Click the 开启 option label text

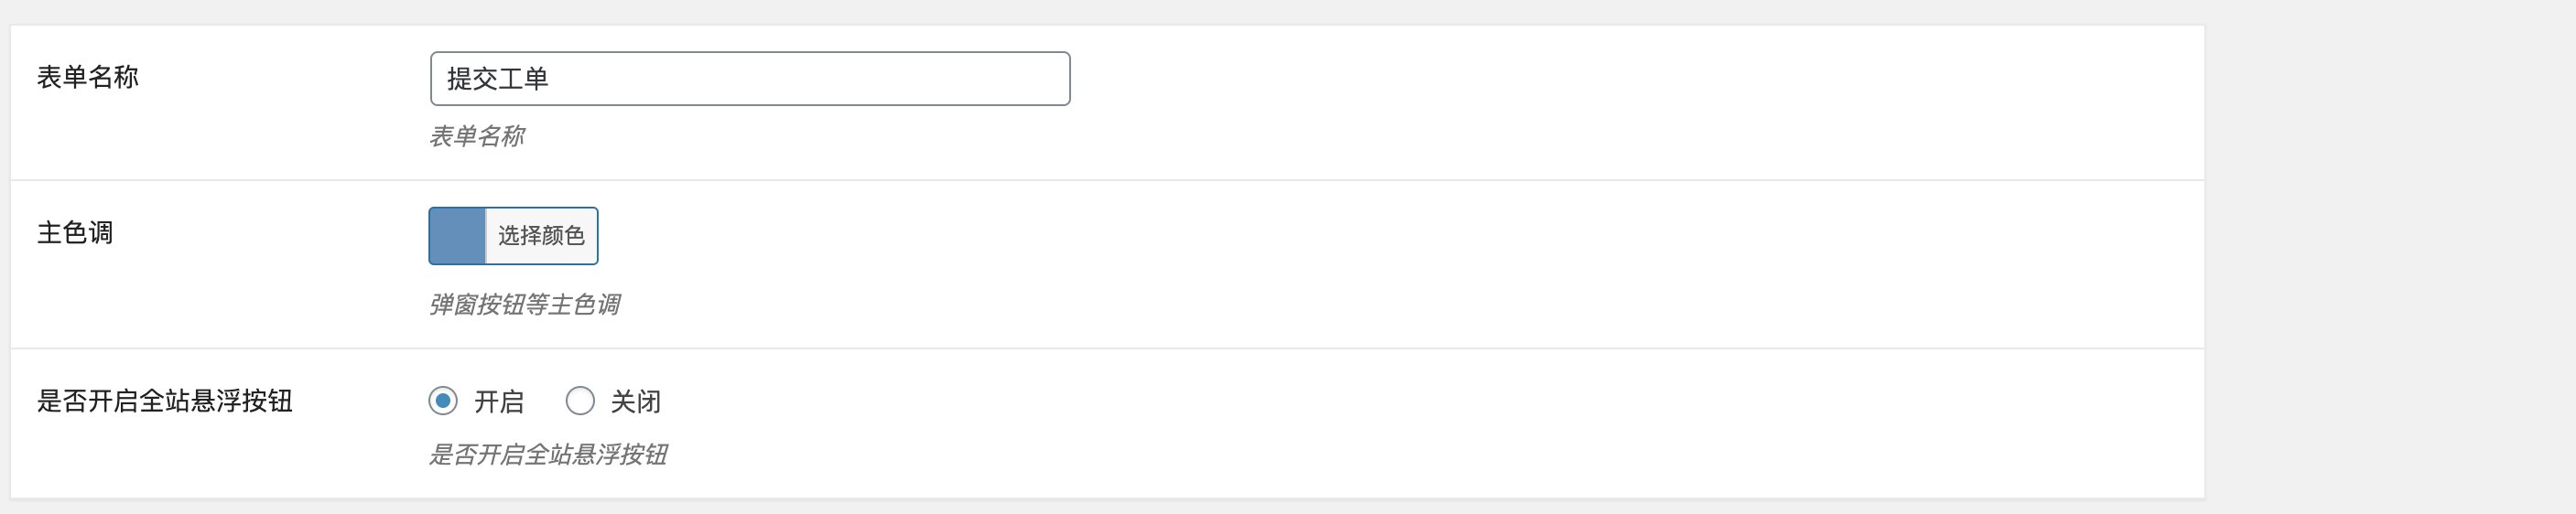point(499,402)
